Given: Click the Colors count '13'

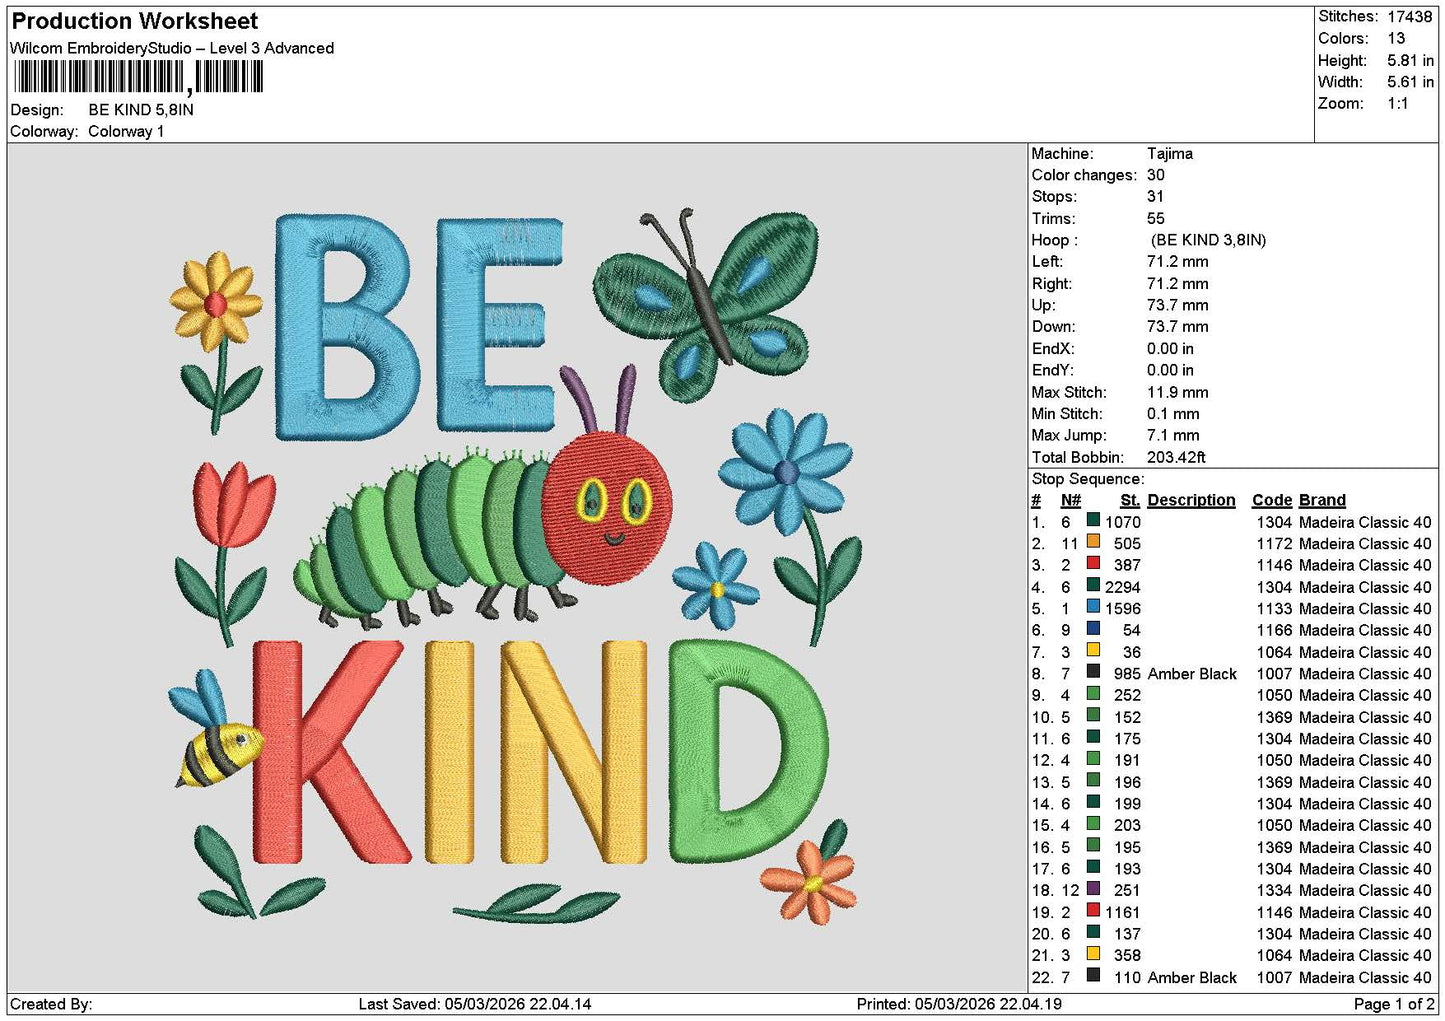Looking at the screenshot, I should point(1396,38).
